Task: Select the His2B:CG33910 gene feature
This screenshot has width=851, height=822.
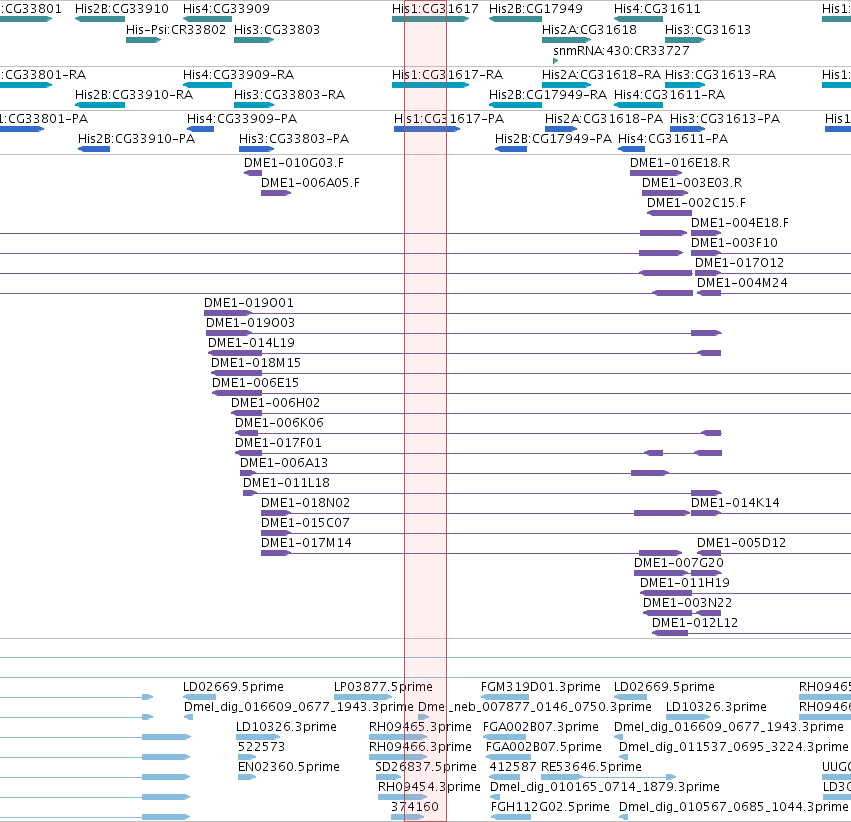Action: click(100, 19)
